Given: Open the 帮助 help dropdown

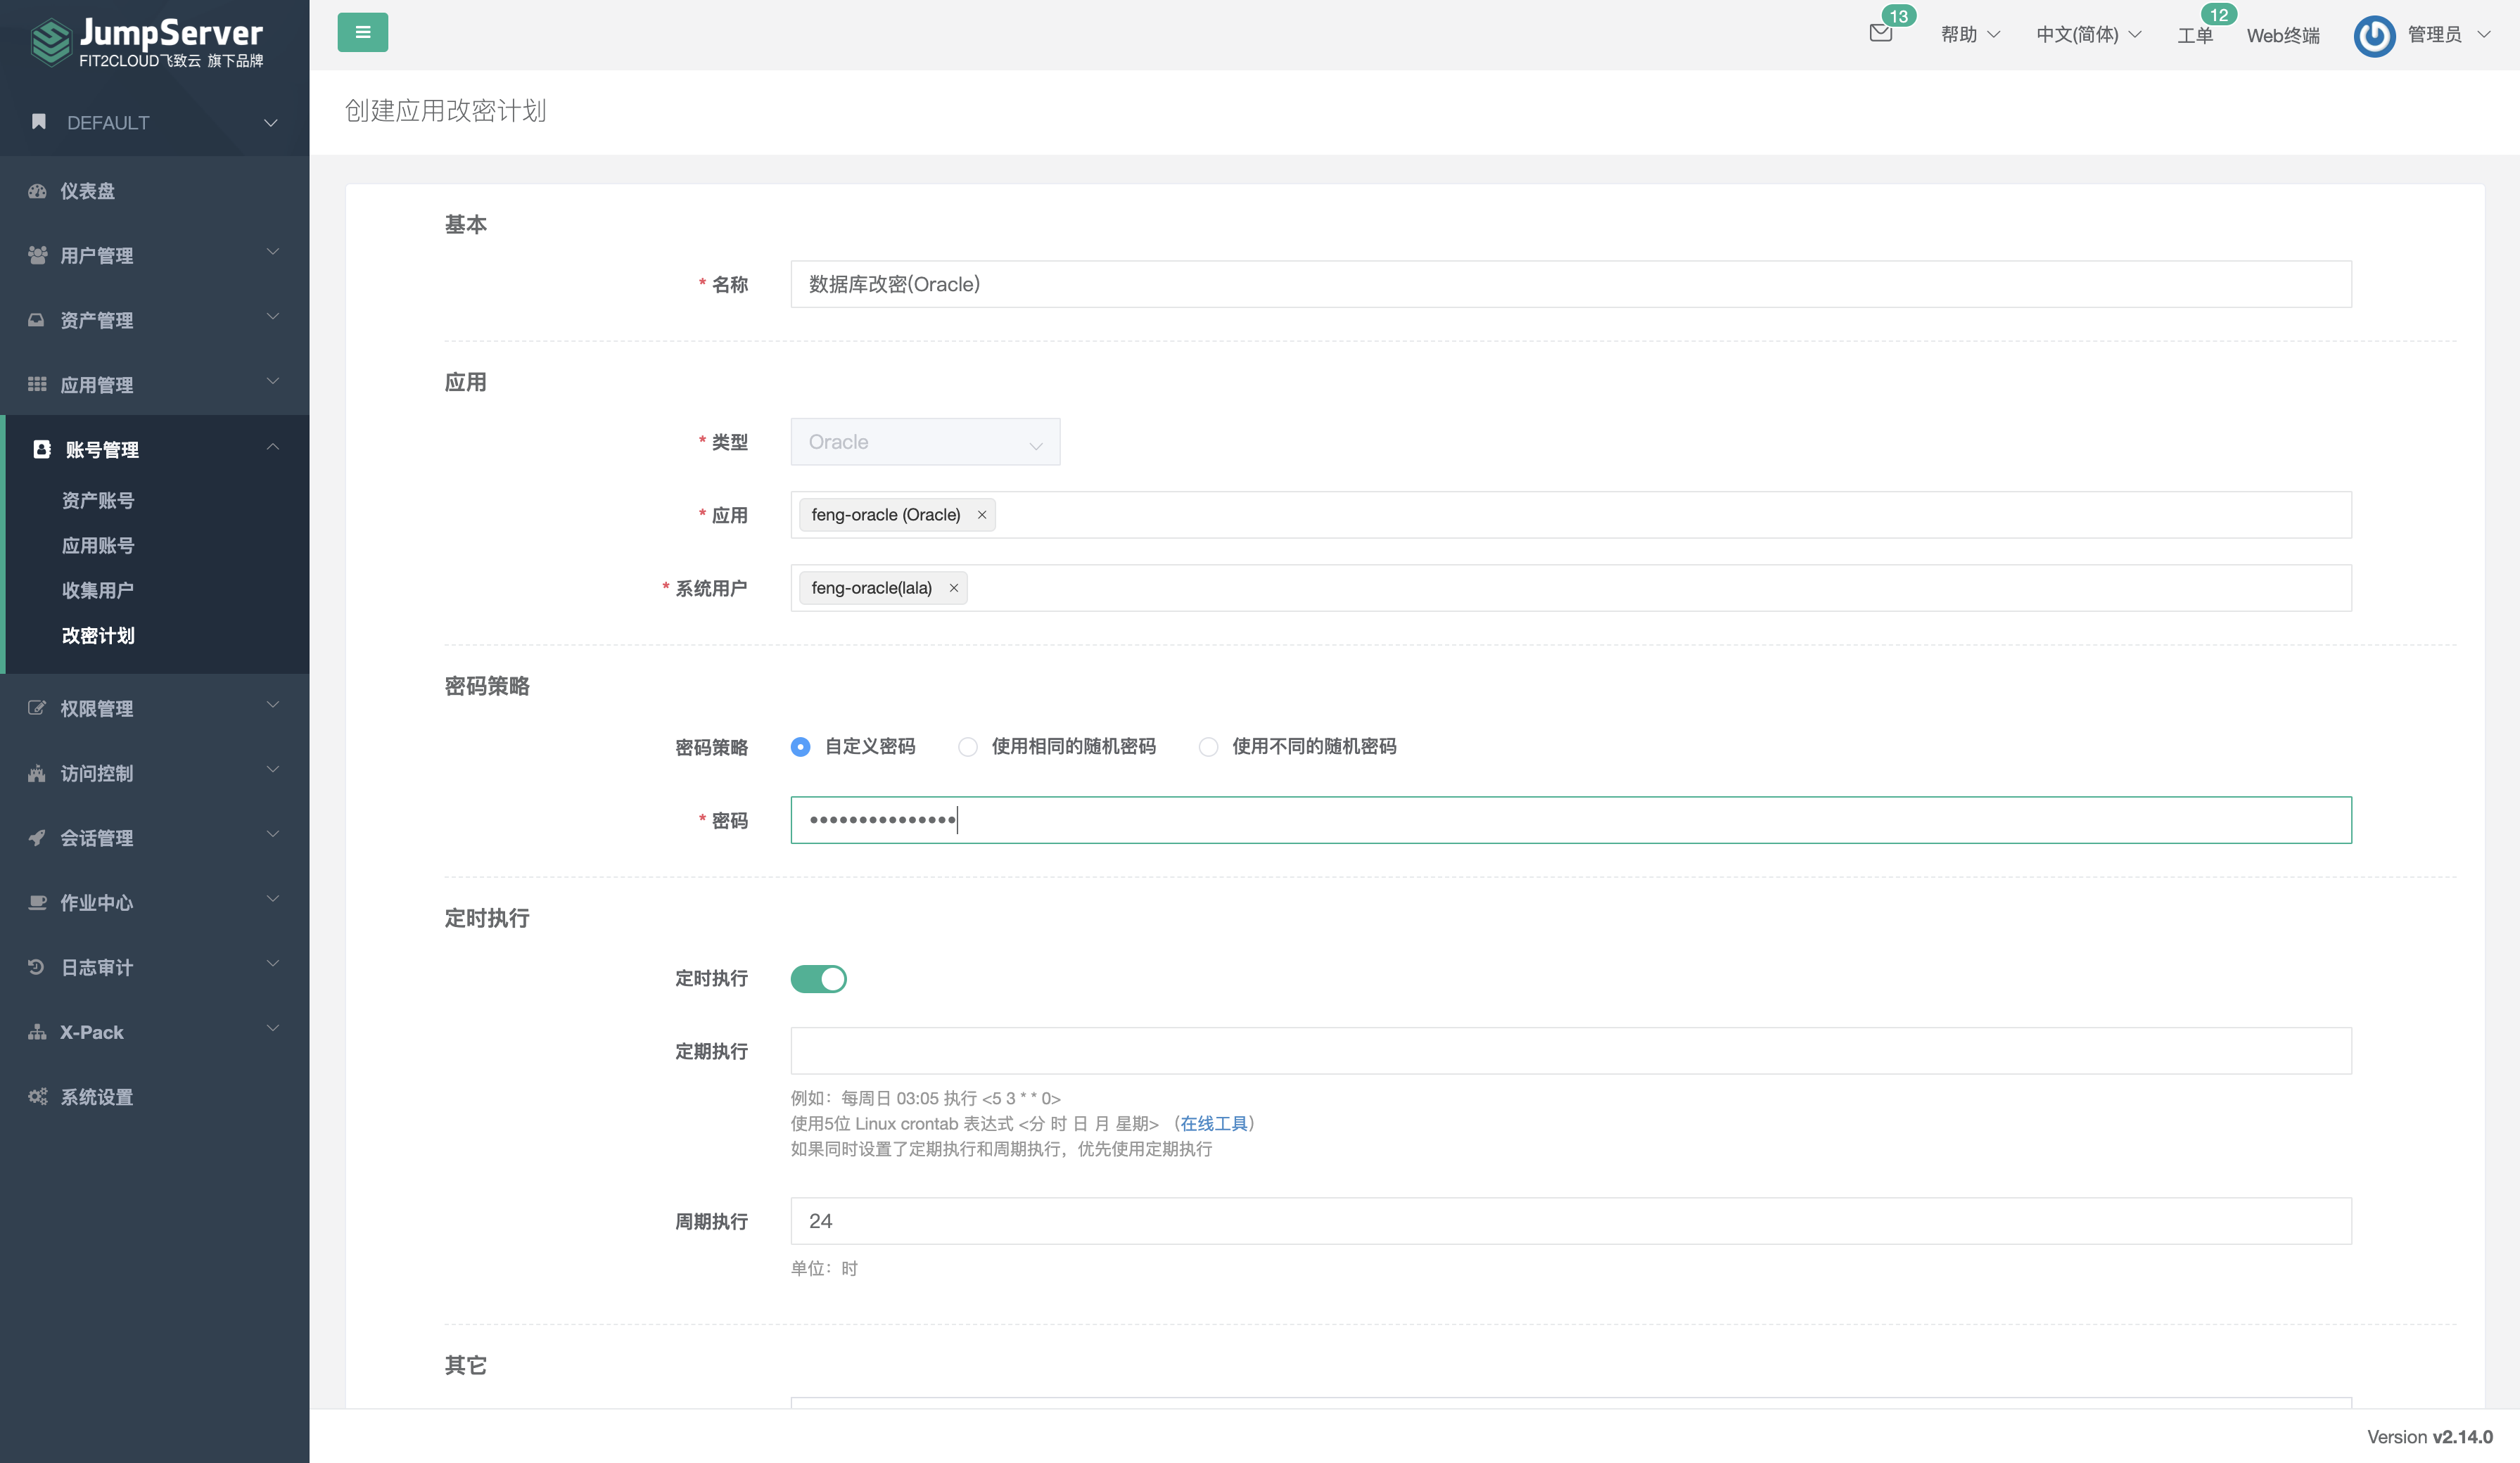Looking at the screenshot, I should point(1970,35).
